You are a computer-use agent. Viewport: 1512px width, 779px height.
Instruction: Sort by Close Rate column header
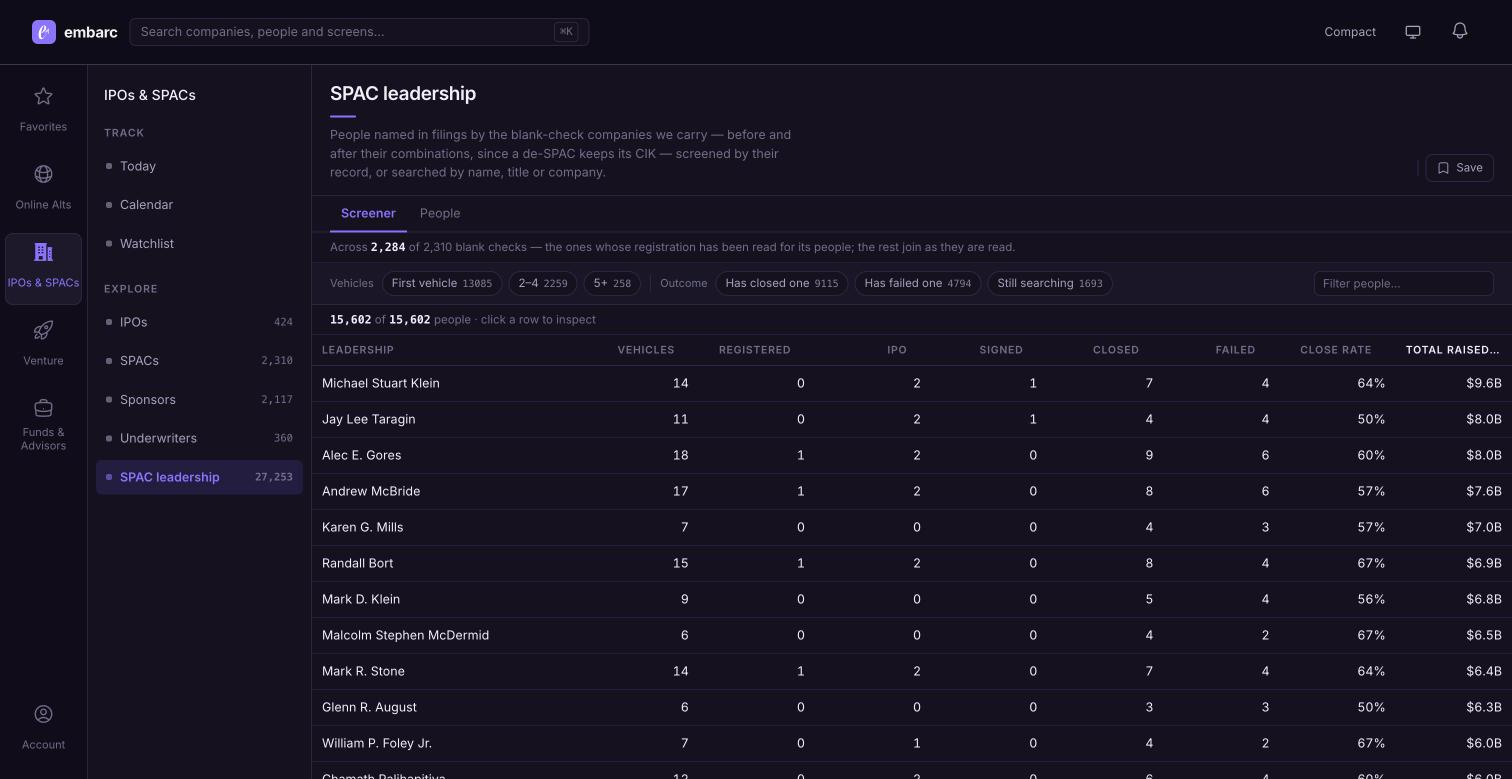[1335, 350]
